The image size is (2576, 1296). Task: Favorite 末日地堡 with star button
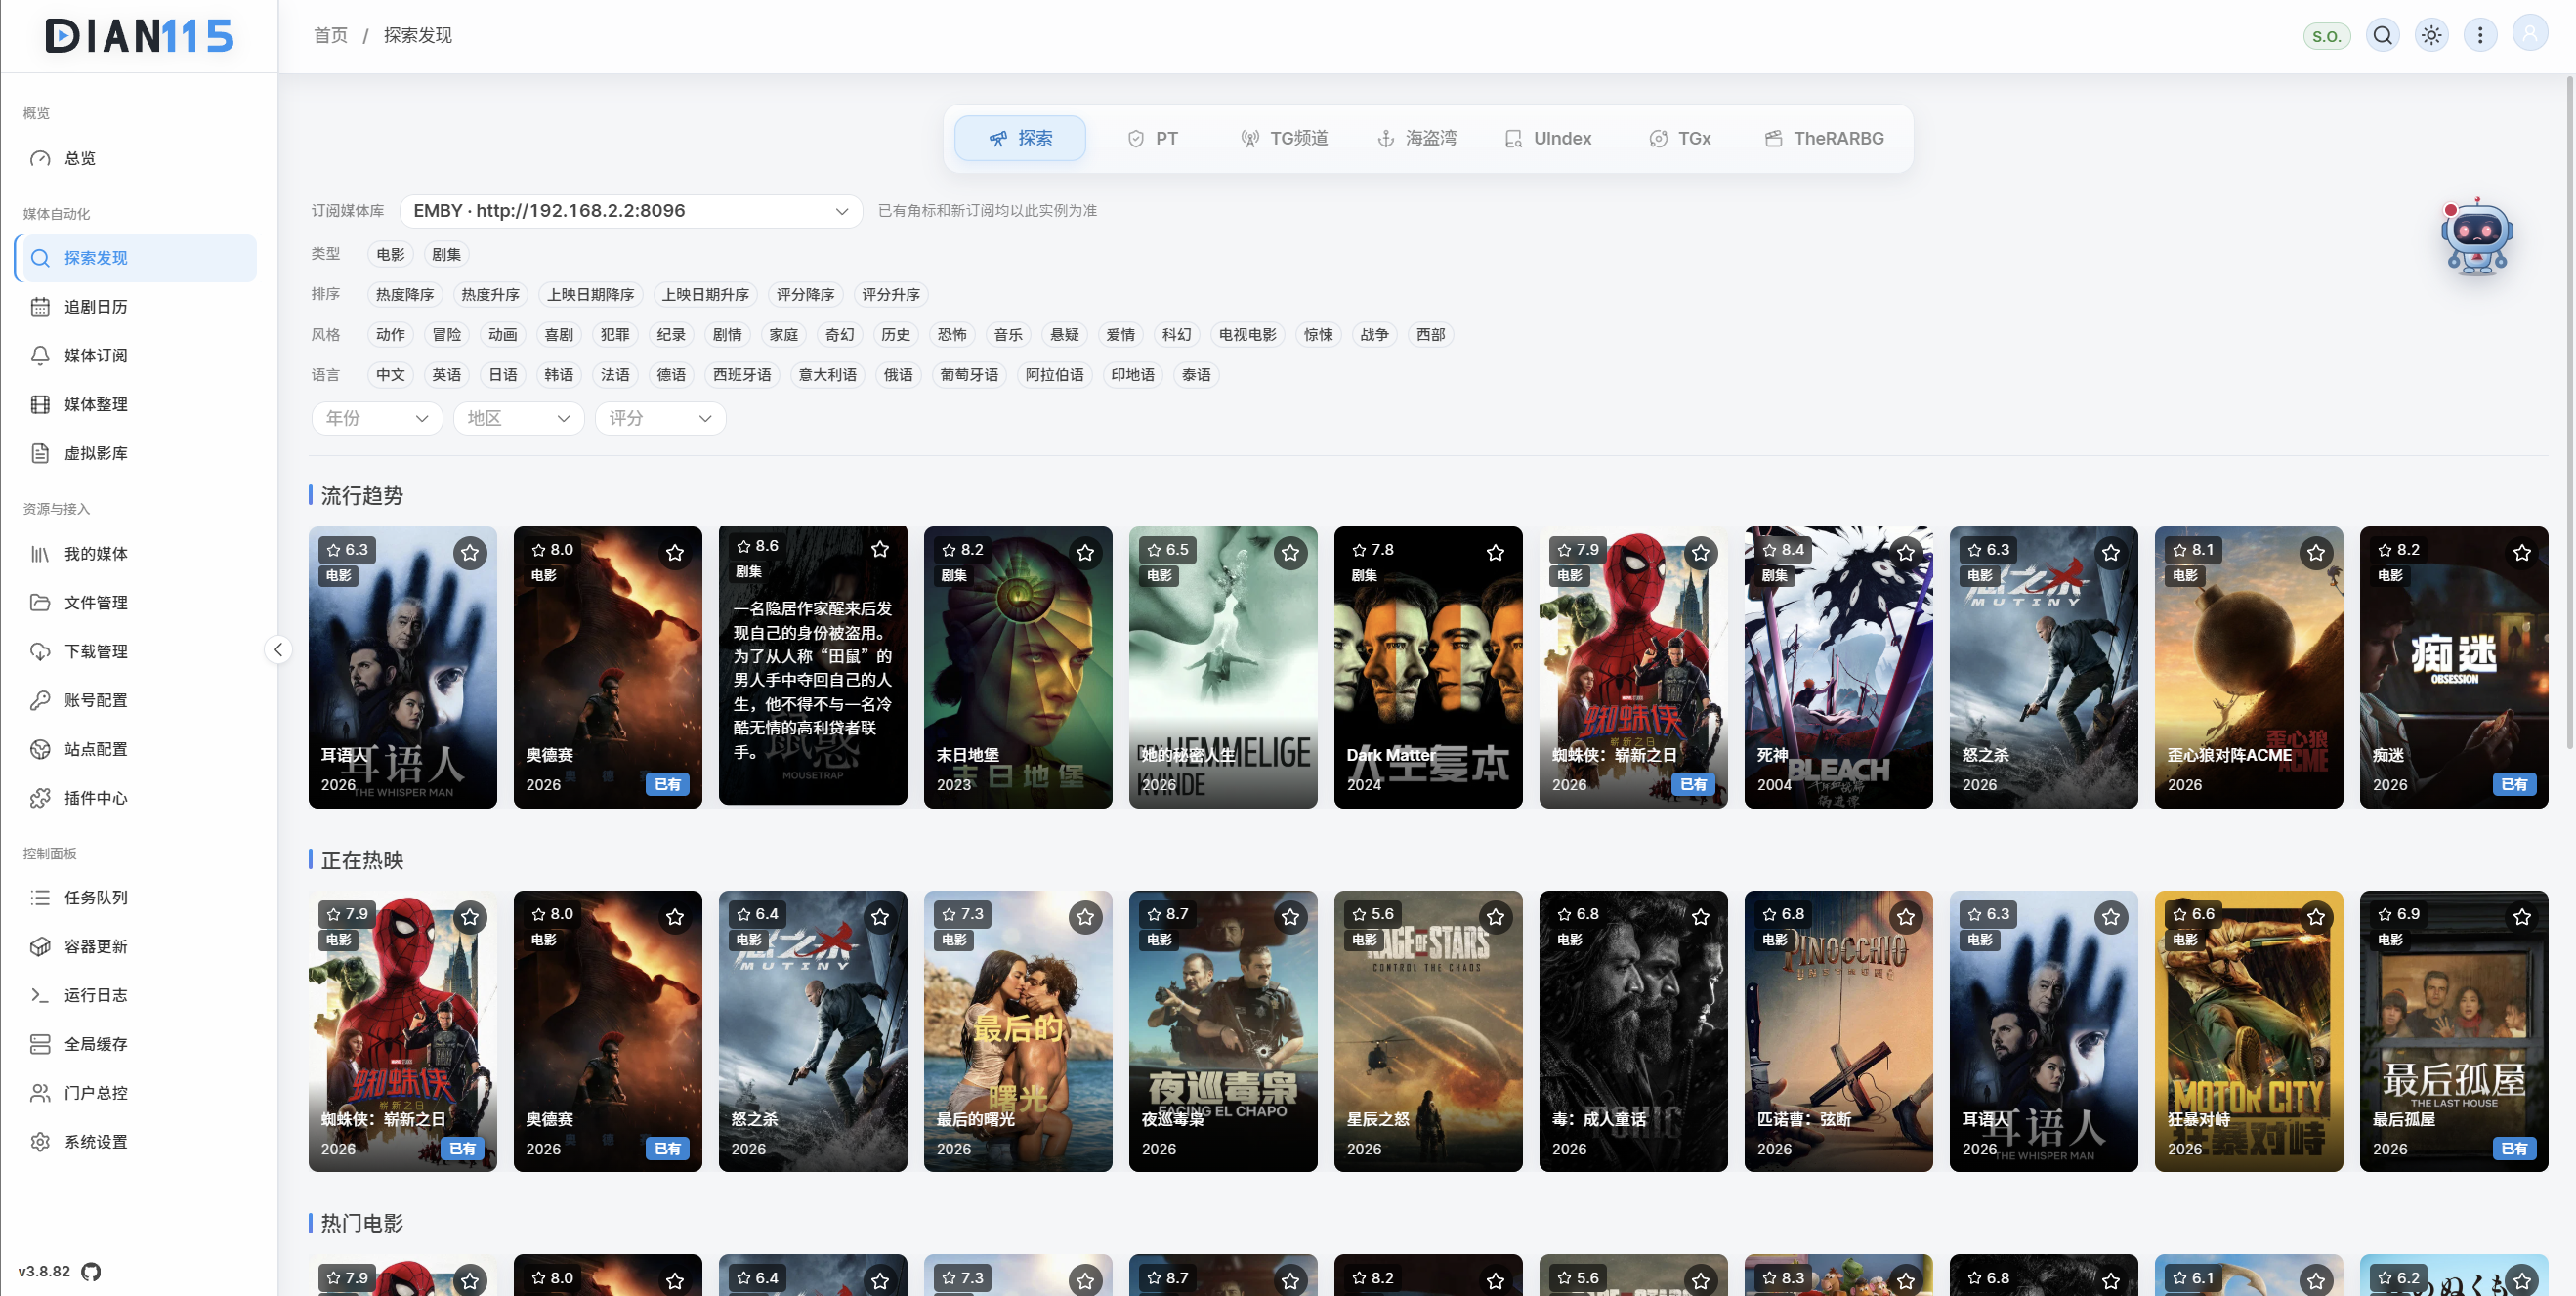(1085, 553)
